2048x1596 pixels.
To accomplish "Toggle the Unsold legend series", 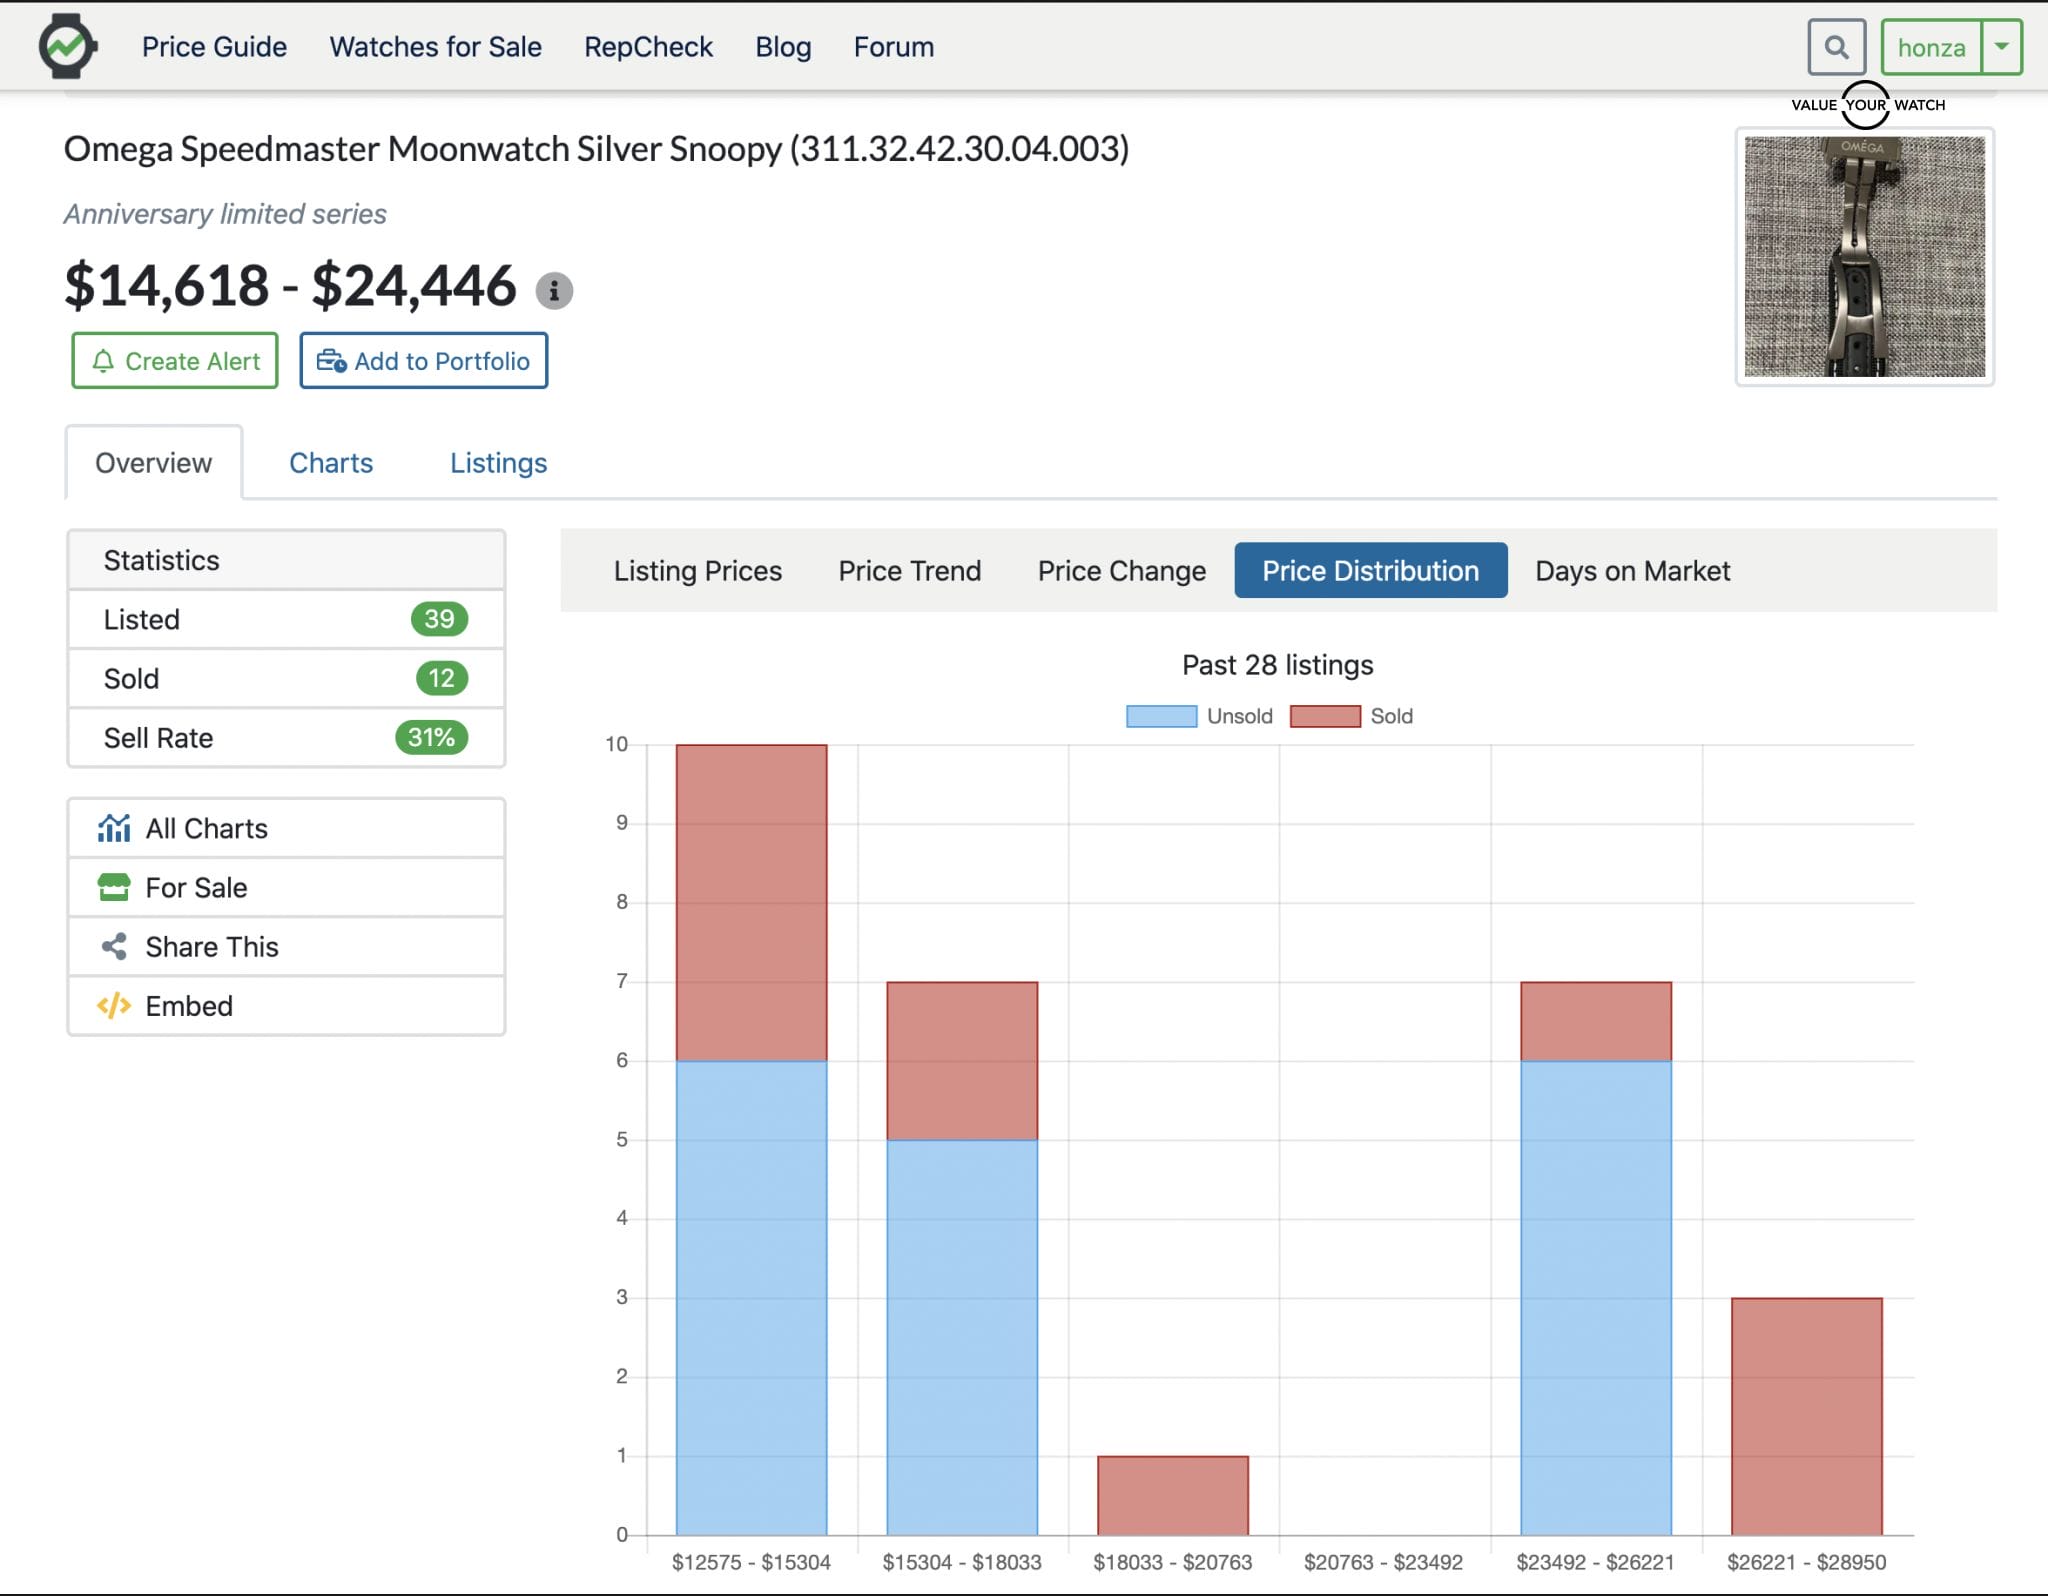I will pos(1161,716).
